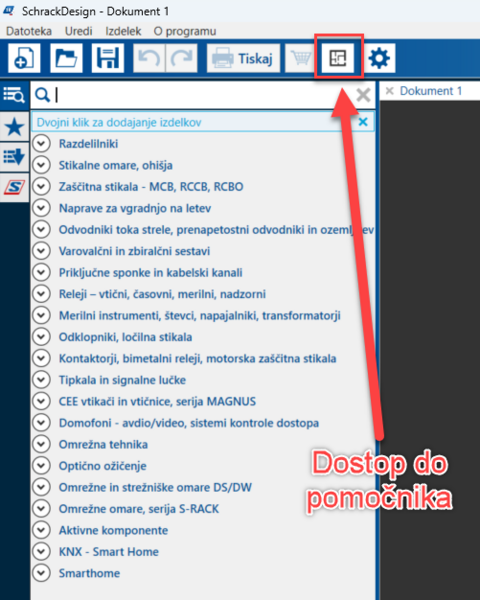Expand Kontaktorji, bimetalni releji chevron
This screenshot has width=480, height=600.
[x=41, y=358]
